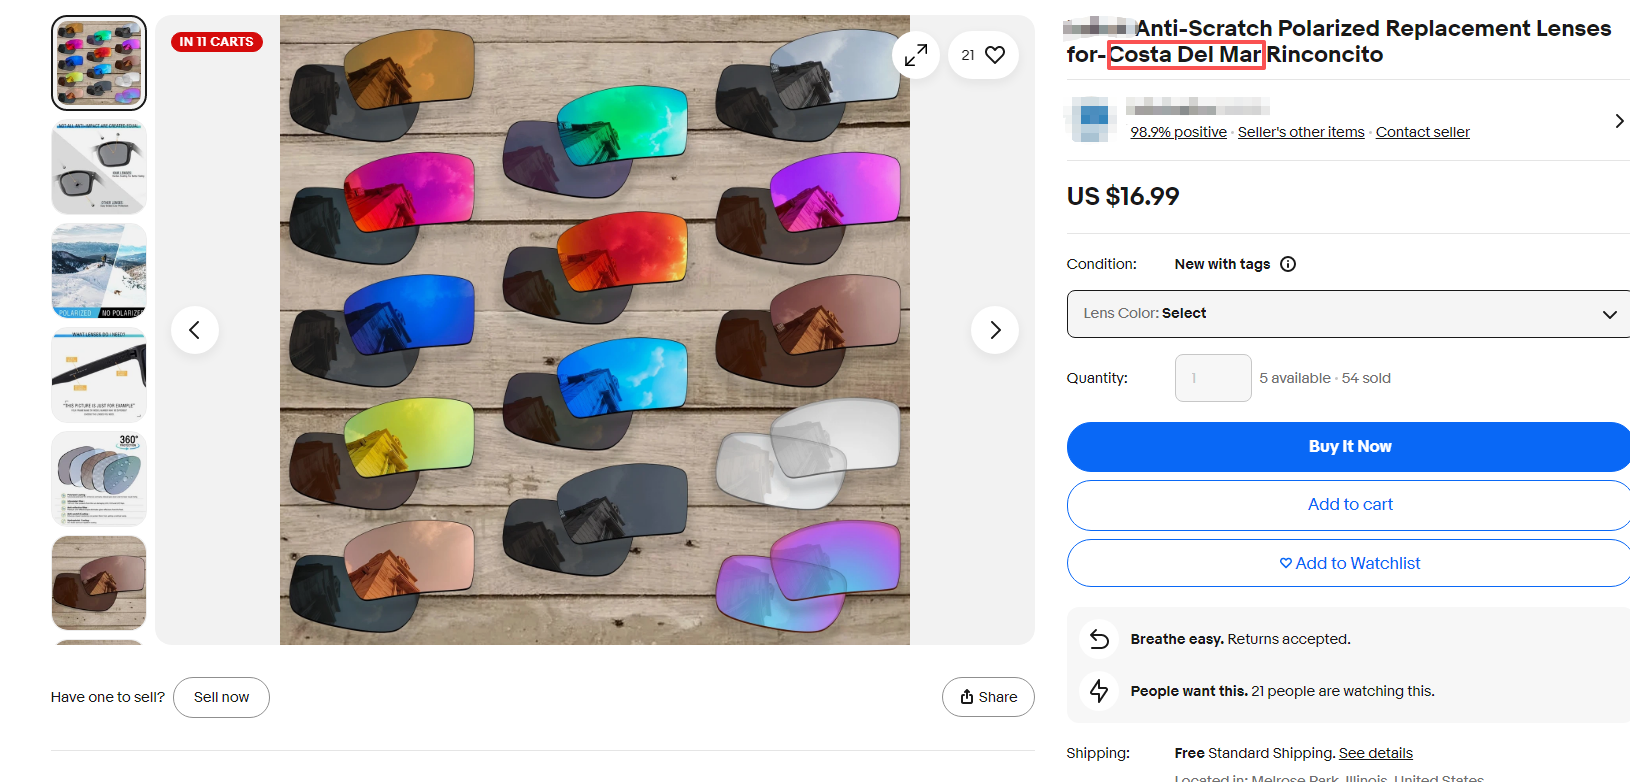Click the condition info icon
This screenshot has width=1630, height=782.
click(1288, 264)
